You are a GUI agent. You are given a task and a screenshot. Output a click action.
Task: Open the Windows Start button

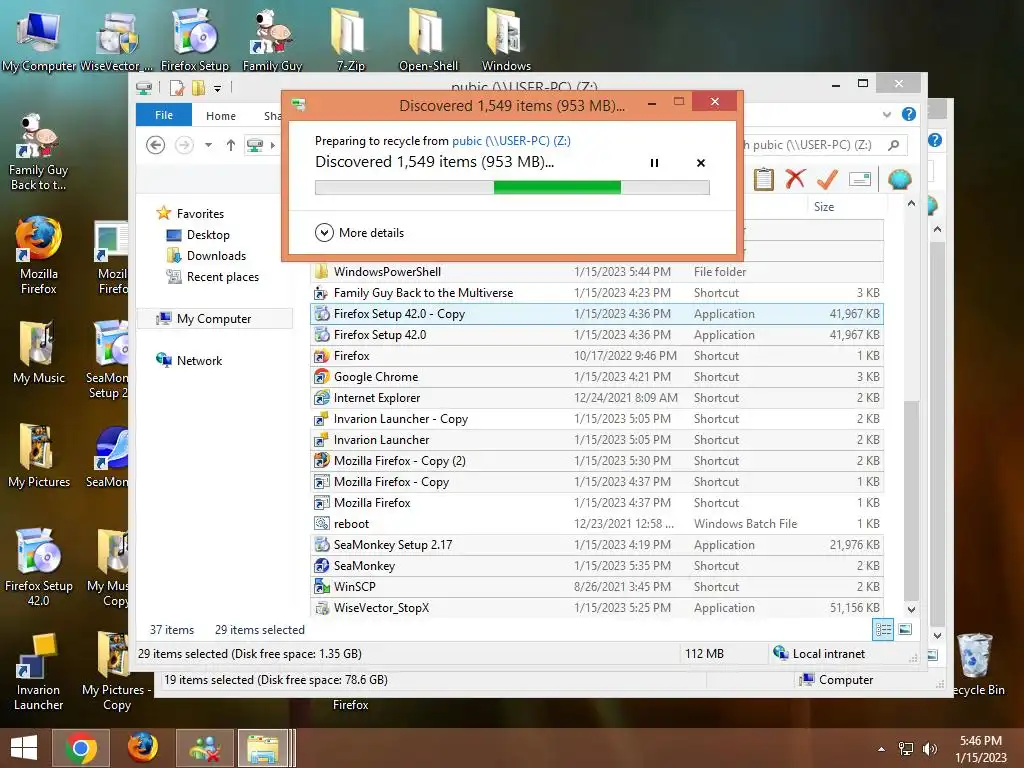[24, 748]
